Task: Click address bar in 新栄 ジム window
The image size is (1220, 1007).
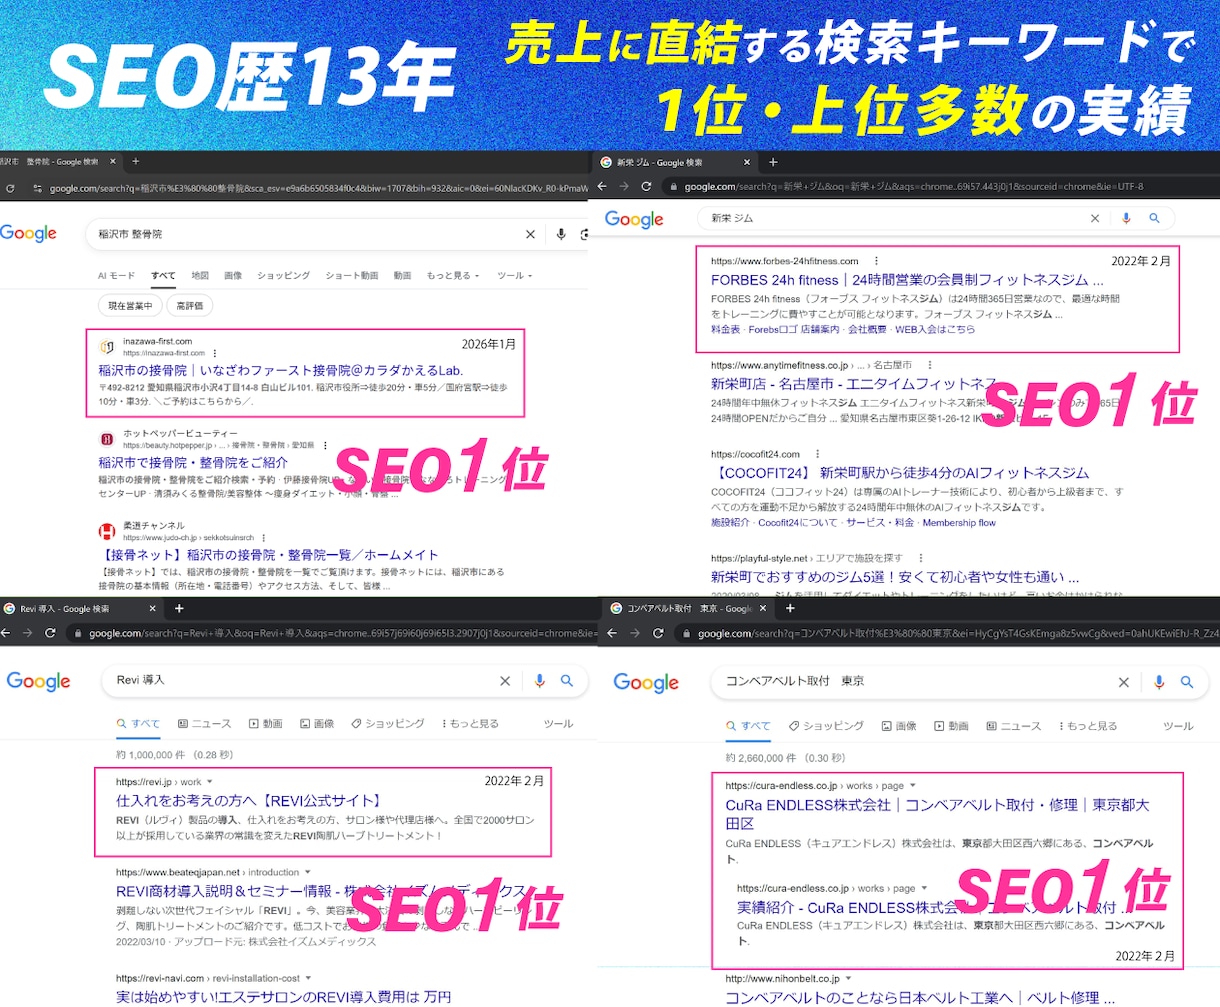Action: pyautogui.click(x=940, y=187)
